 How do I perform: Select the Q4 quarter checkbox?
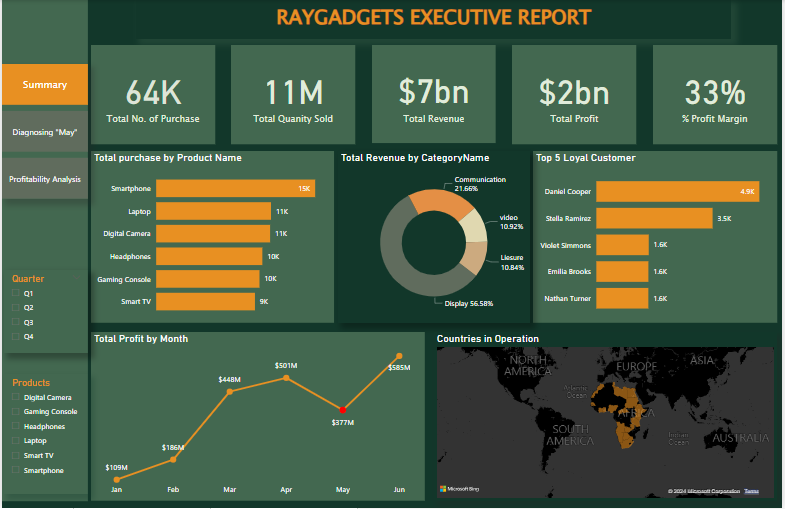(x=15, y=337)
